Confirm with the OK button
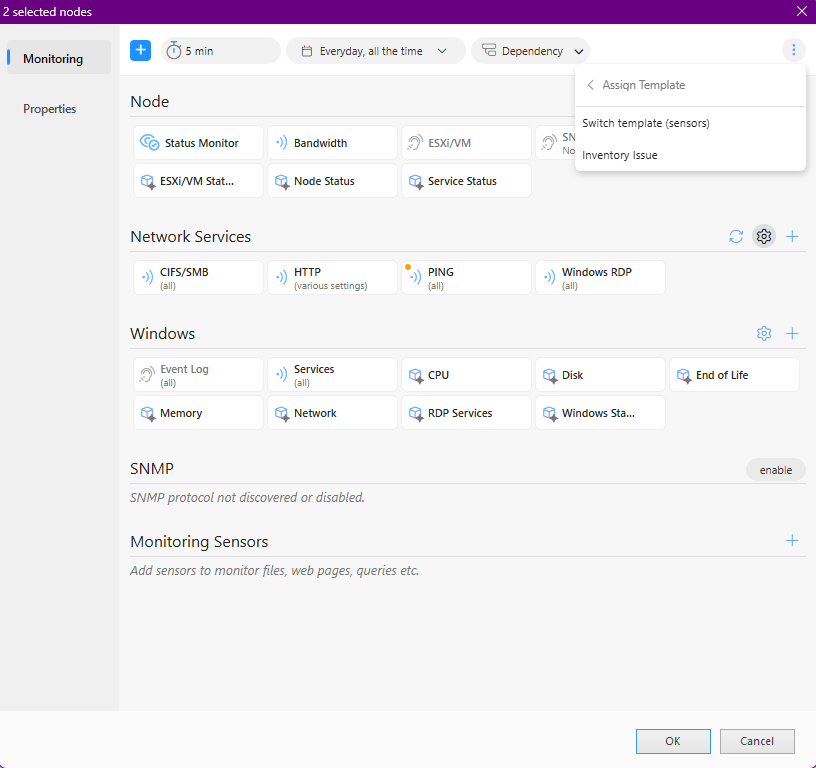Screen dimensions: 816x768 pyautogui.click(x=673, y=741)
